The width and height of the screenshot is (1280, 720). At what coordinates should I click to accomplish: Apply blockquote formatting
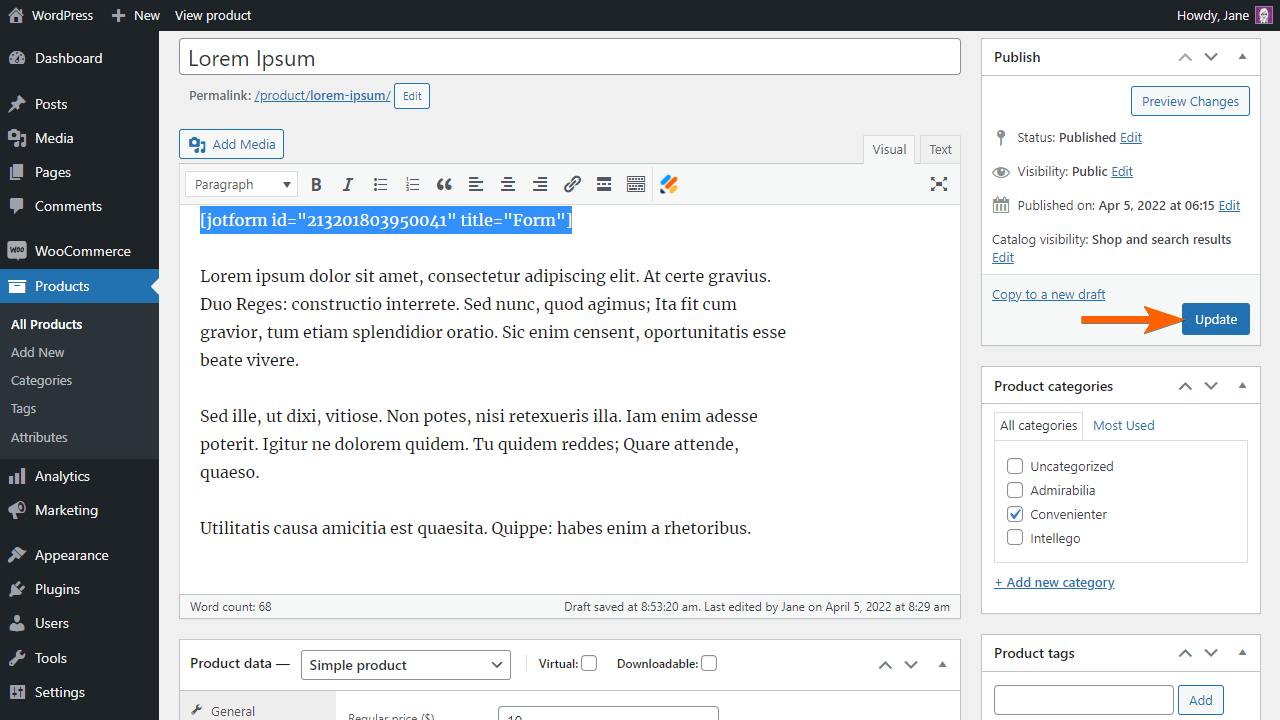[x=444, y=184]
